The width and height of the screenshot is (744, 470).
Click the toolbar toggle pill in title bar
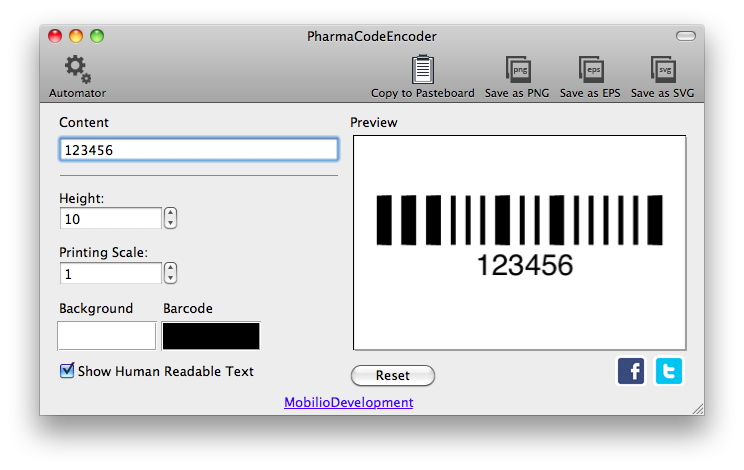coord(686,36)
